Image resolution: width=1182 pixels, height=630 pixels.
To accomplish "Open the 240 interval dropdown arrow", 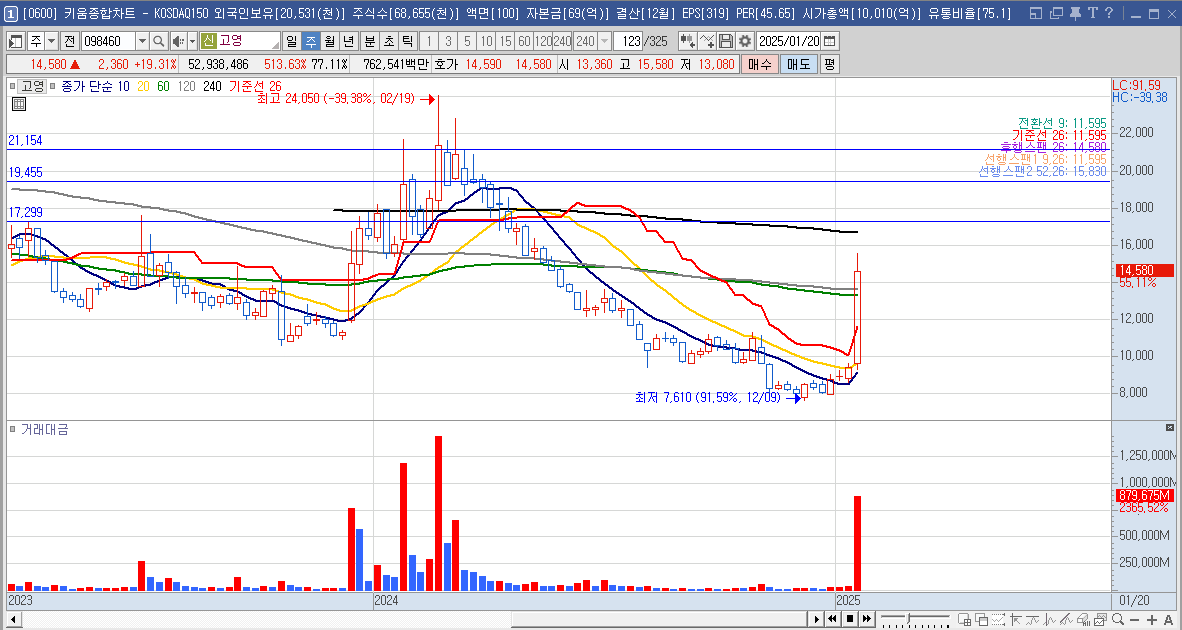I will pyautogui.click(x=604, y=41).
